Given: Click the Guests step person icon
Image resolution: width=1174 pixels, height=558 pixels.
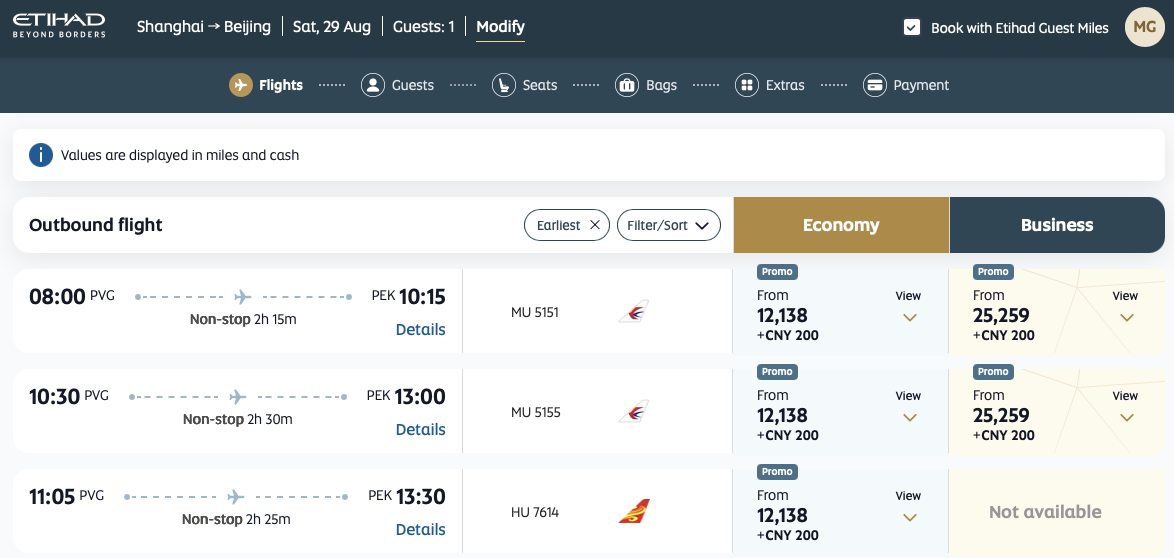Looking at the screenshot, I should 373,85.
